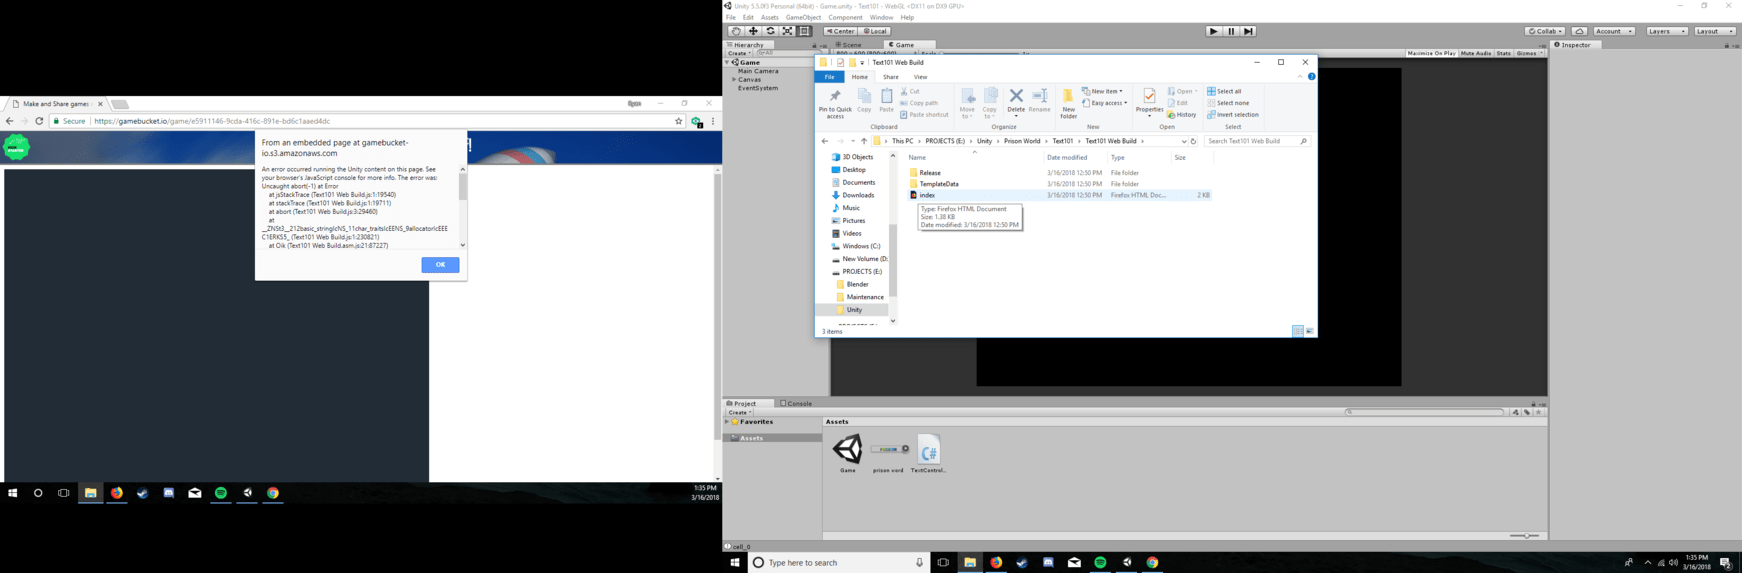
Task: Toggle Mute Audio in Game view
Action: coord(1475,53)
